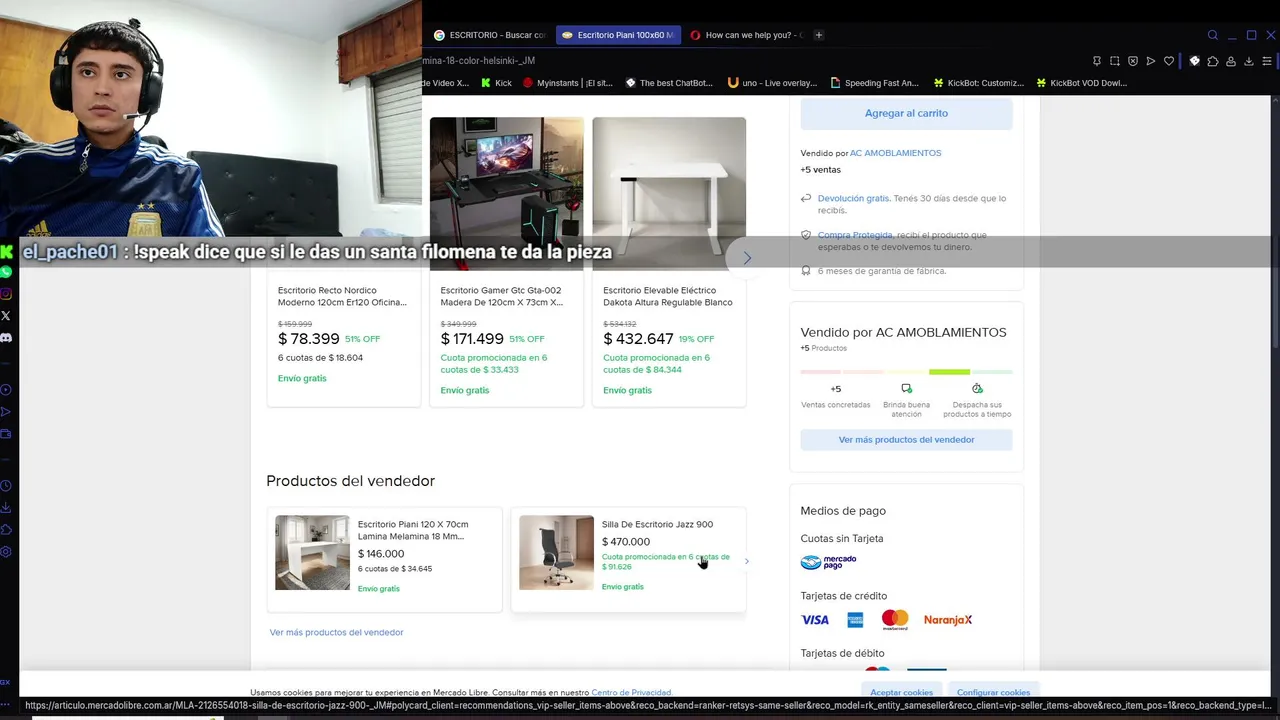Screen dimensions: 1280x720
Task: Click the small 'Ver más productos del vendedor' link
Action: coord(336,632)
